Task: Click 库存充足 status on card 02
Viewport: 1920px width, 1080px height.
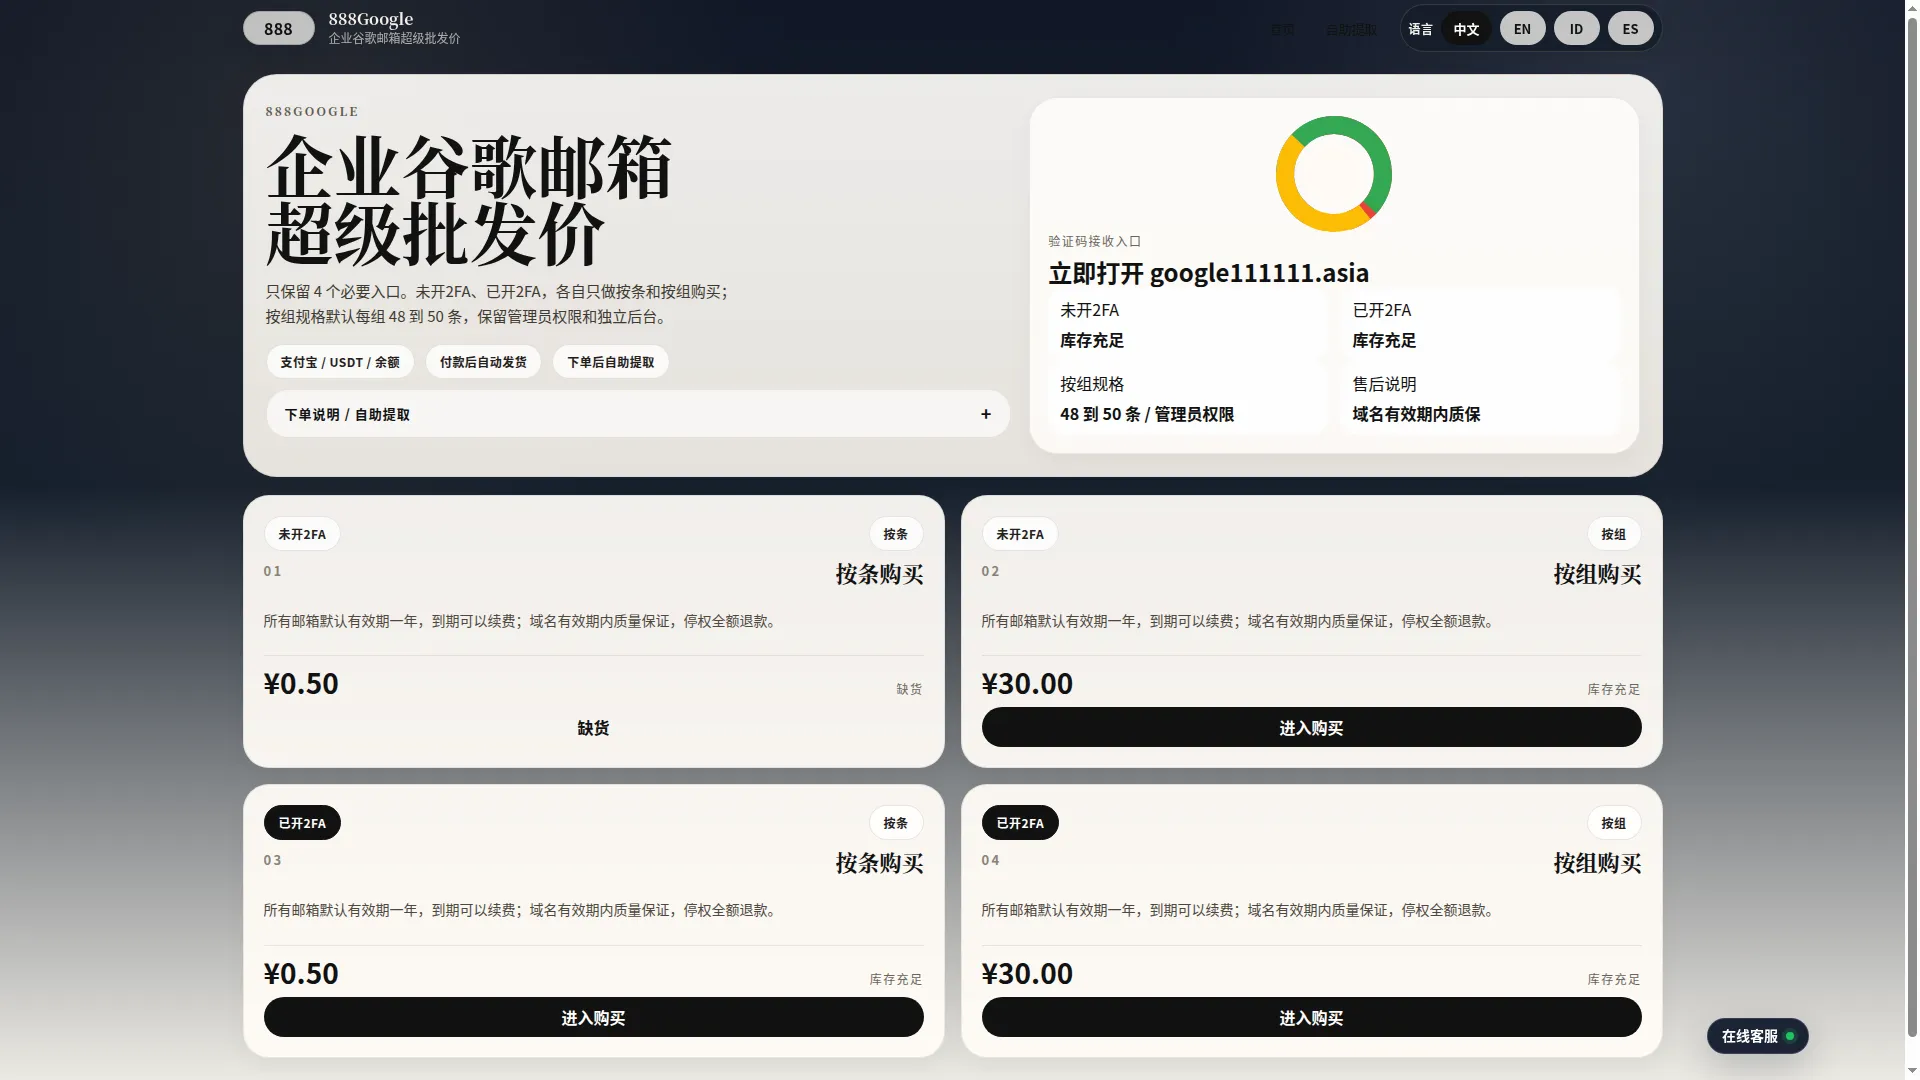Action: [x=1614, y=689]
